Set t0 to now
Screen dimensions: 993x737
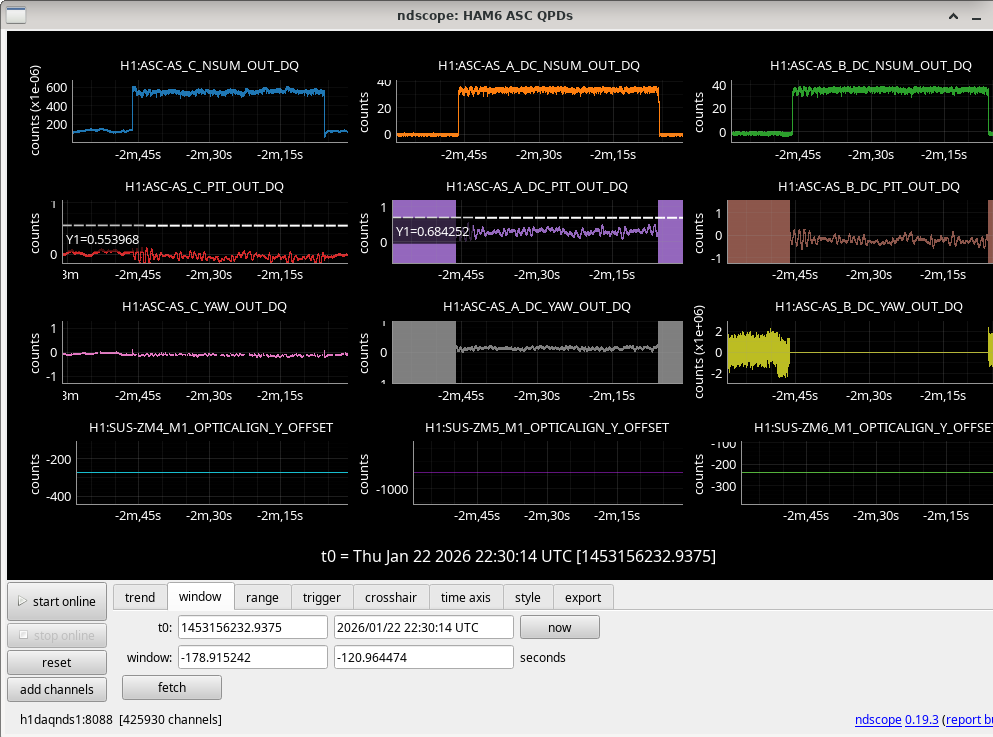point(559,627)
